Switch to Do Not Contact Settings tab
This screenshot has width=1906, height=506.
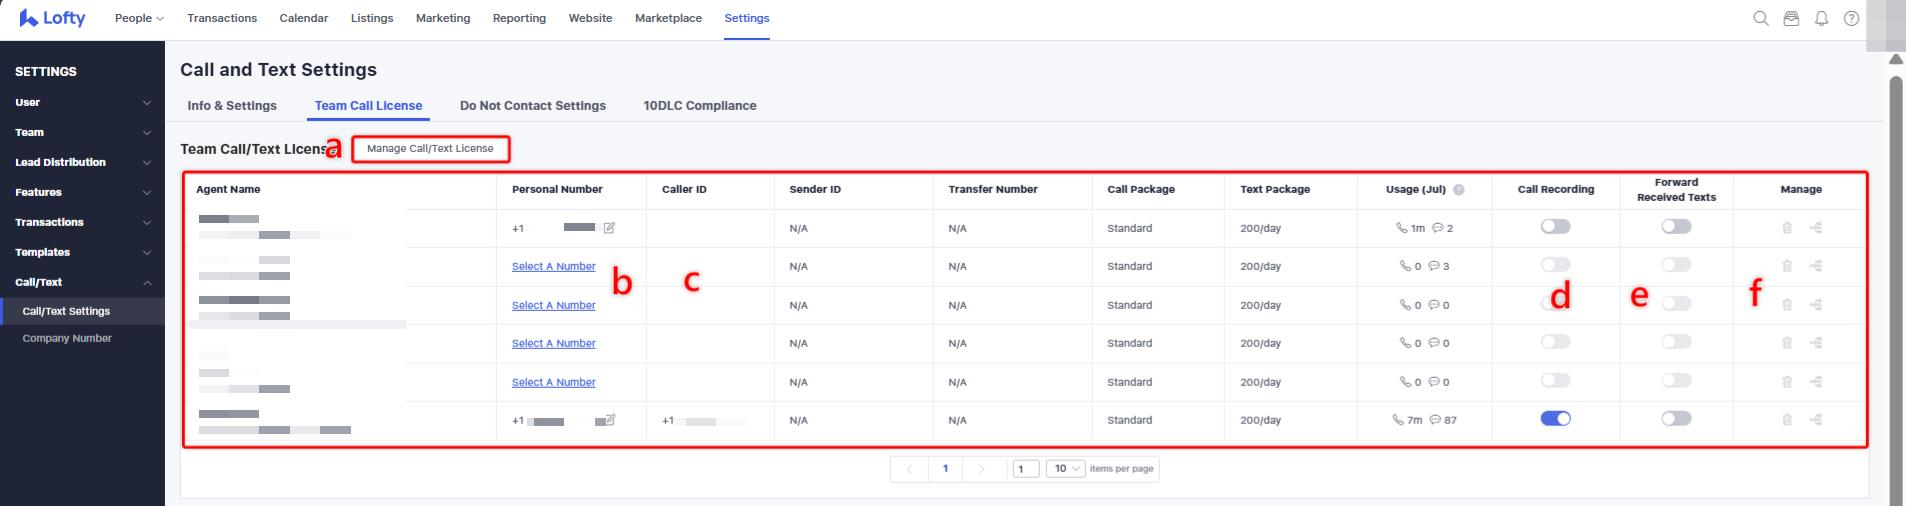[532, 106]
